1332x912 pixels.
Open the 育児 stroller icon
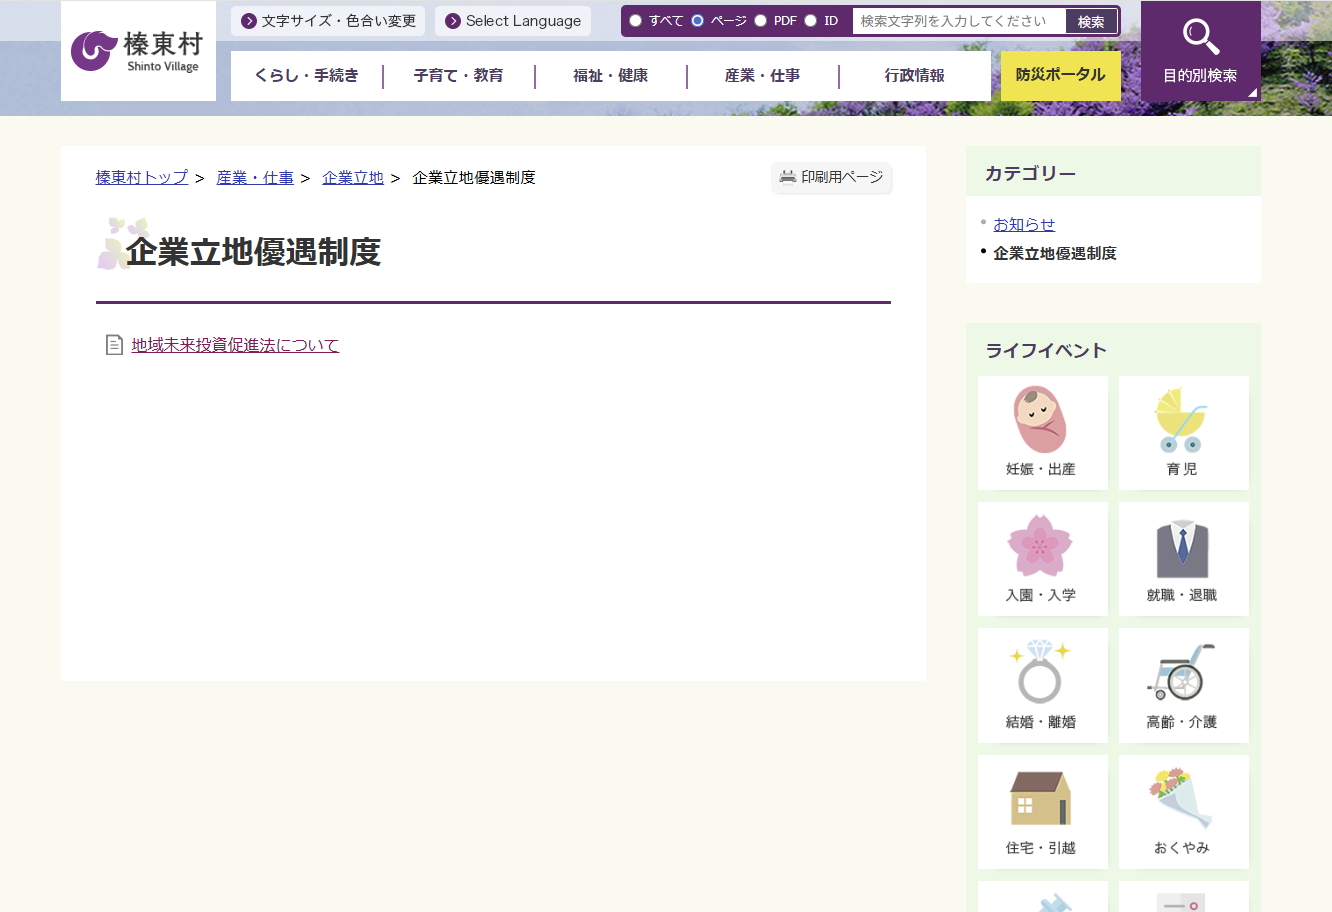tap(1183, 432)
